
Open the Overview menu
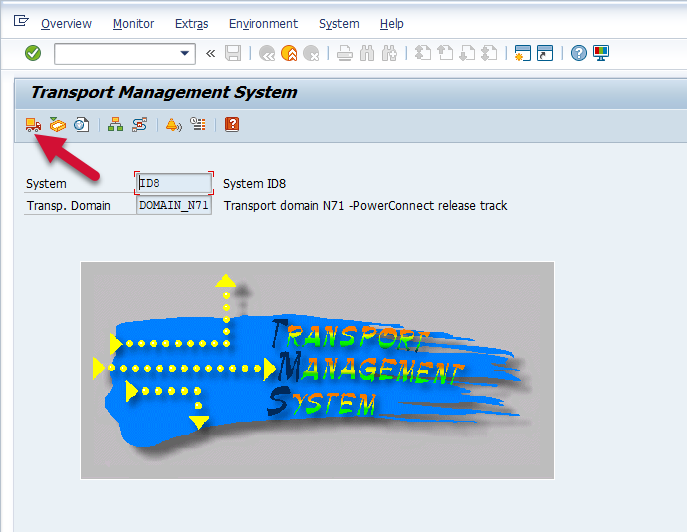click(x=66, y=23)
